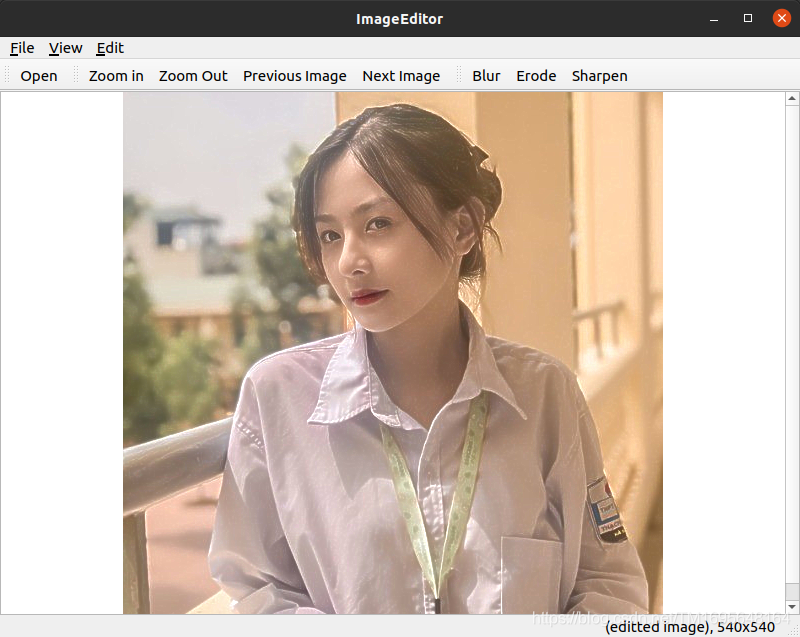Viewport: 800px width, 637px height.
Task: Close the ImageEditor window
Action: pos(782,18)
